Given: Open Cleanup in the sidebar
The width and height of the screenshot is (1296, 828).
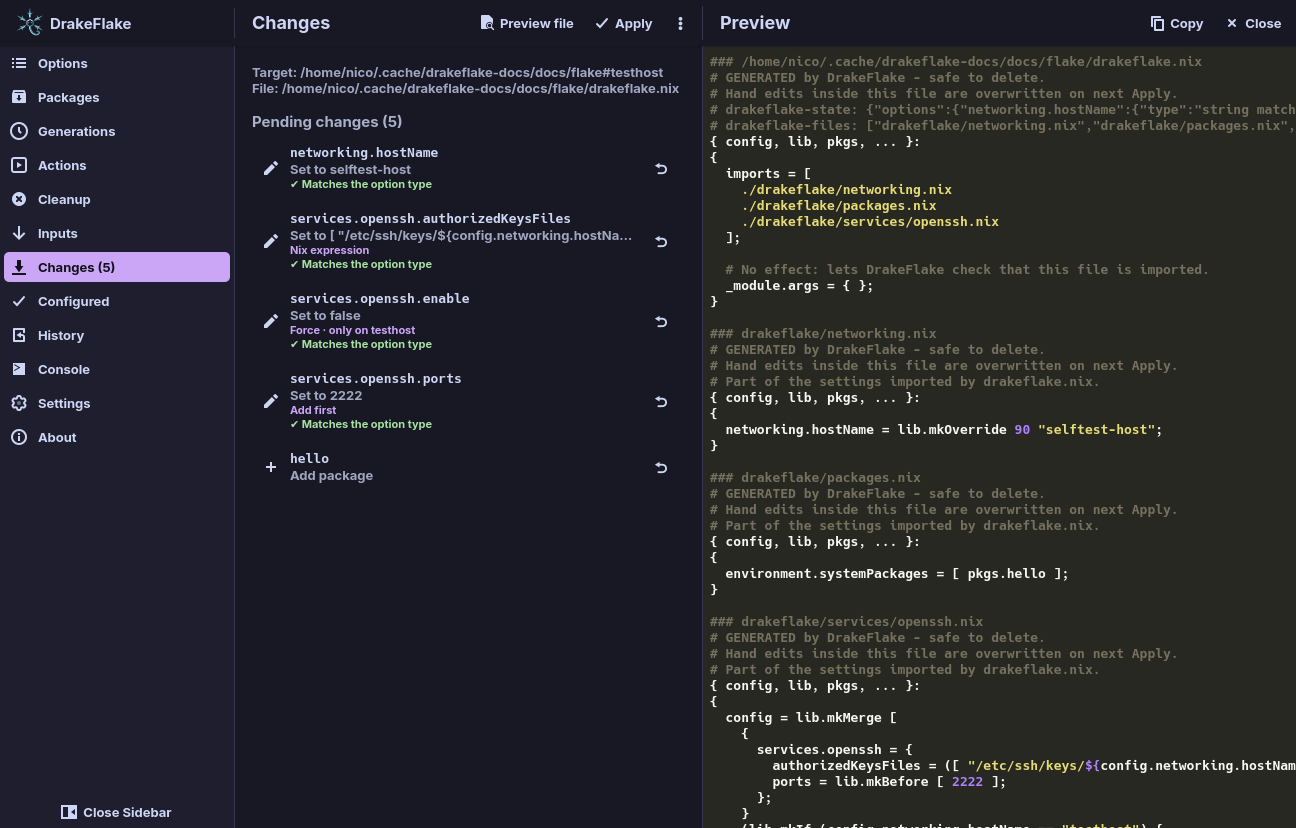Looking at the screenshot, I should point(117,199).
